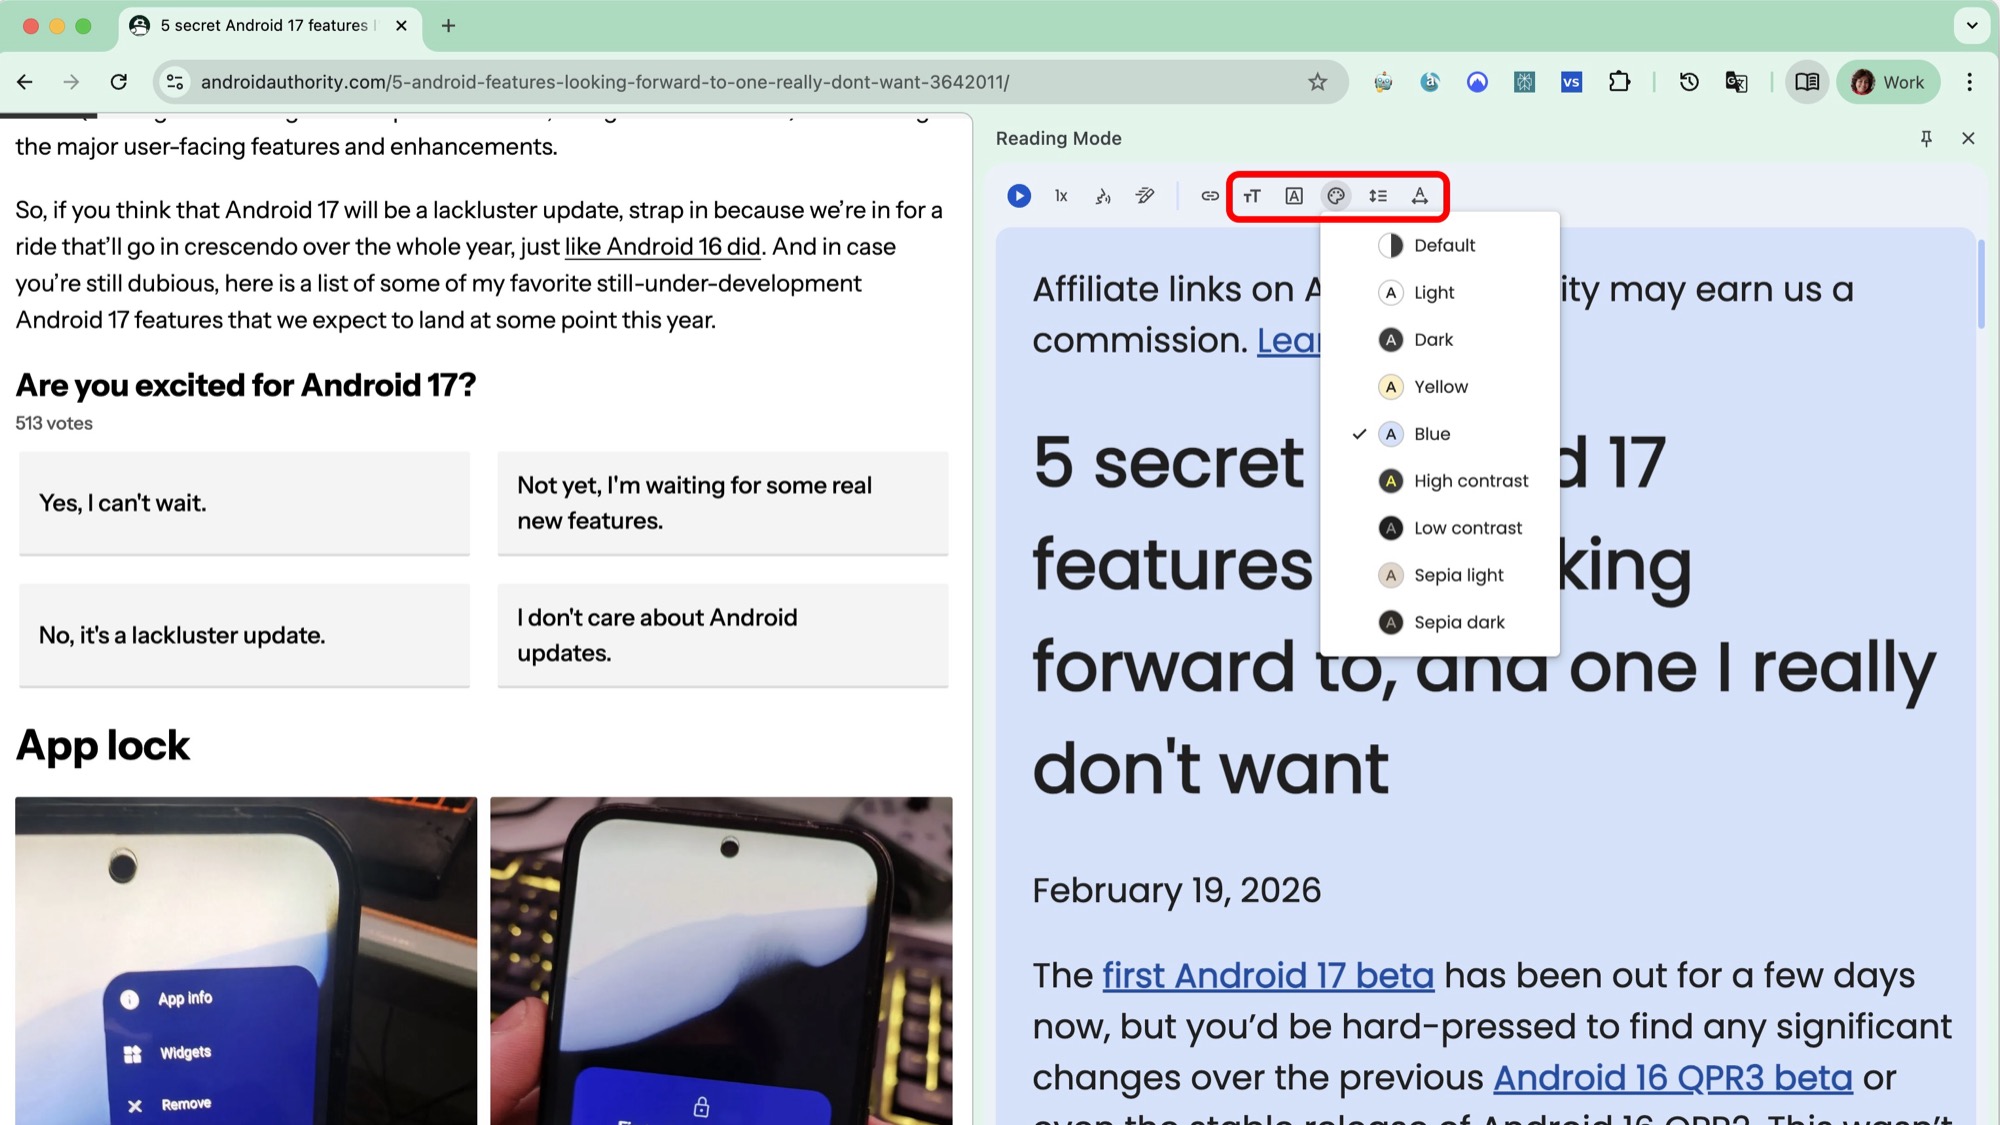Open a new browser tab

(447, 26)
